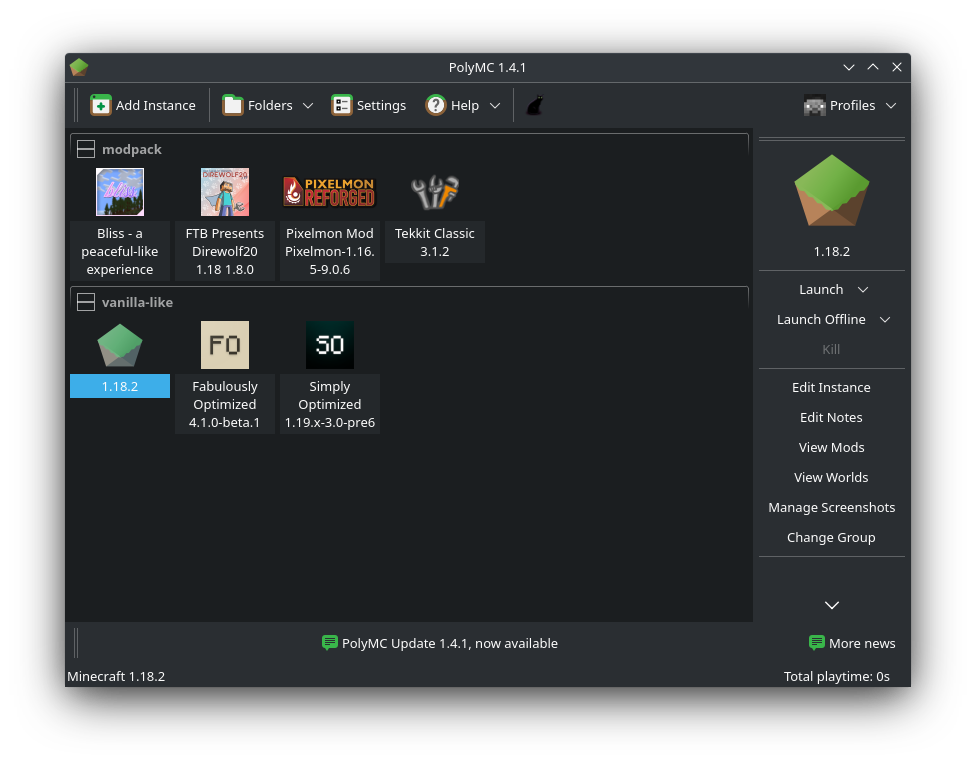This screenshot has width=976, height=764.
Task: Expand more side panel actions chevron
Action: [x=832, y=605]
